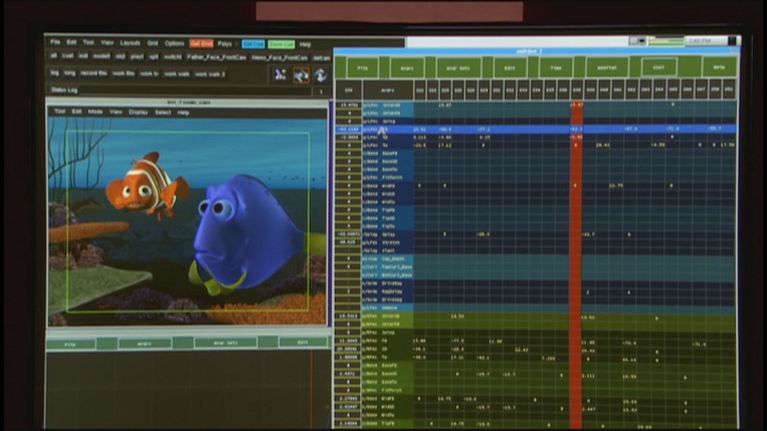Click the red Get Shot button

click(201, 44)
